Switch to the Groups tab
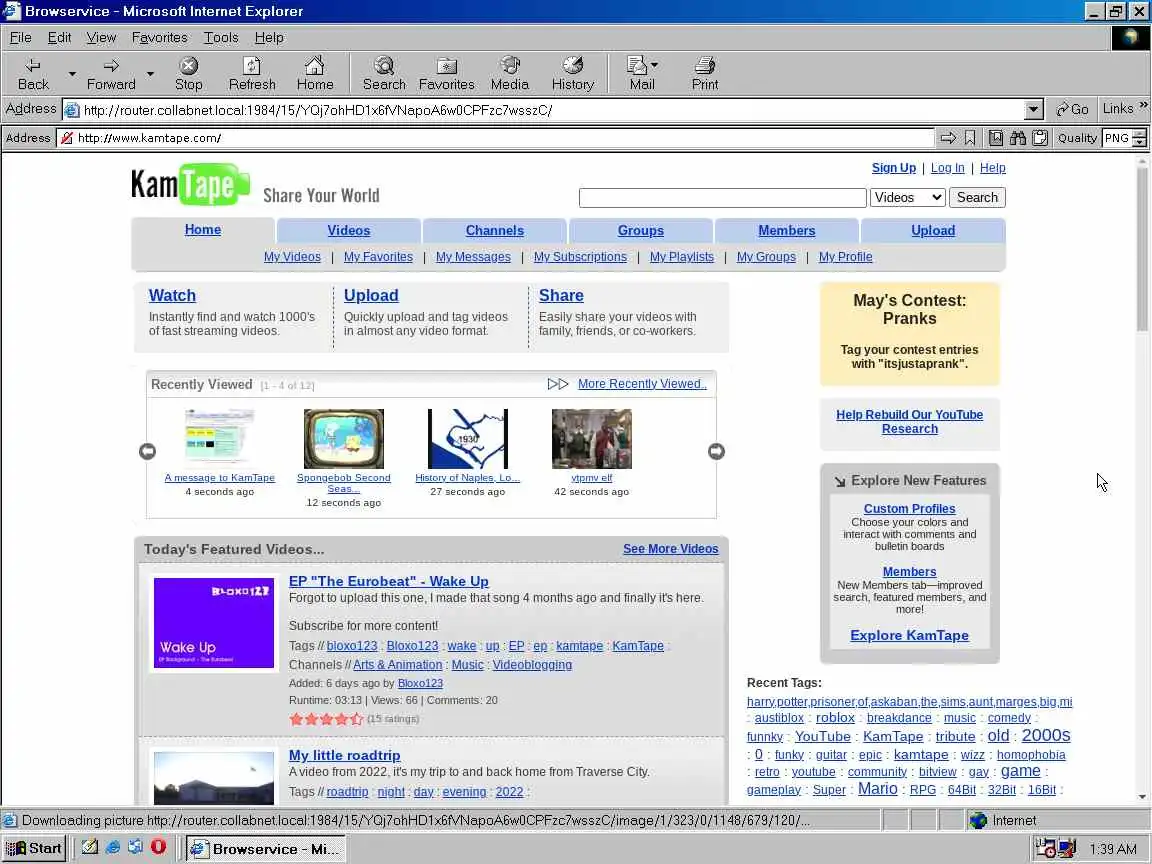Image resolution: width=1152 pixels, height=864 pixels. pos(641,231)
